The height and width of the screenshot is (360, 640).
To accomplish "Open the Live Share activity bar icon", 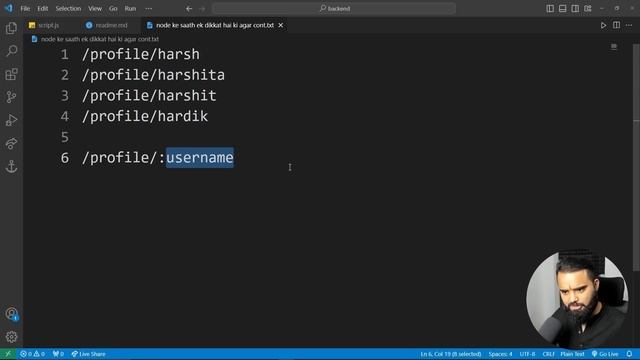I will [x=11, y=143].
